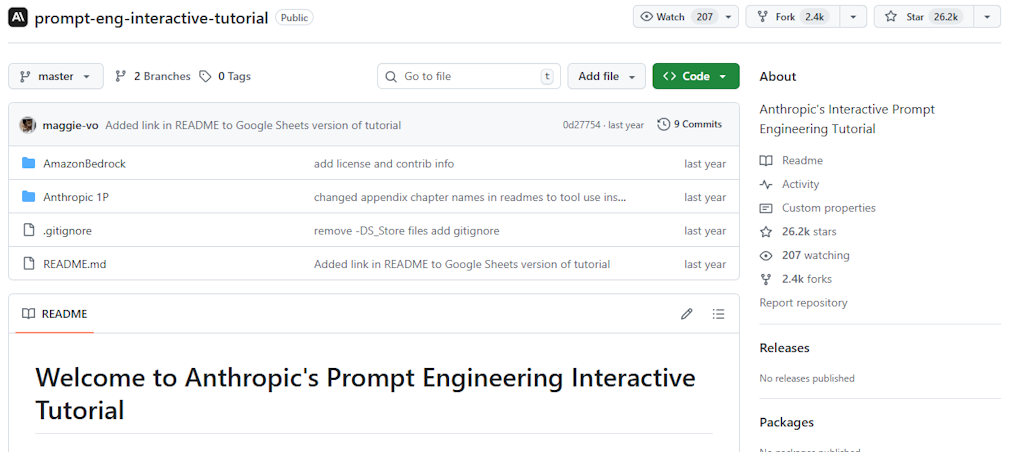This screenshot has height=452, width=1024.
Task: Click the edit README pencil icon
Action: [686, 314]
